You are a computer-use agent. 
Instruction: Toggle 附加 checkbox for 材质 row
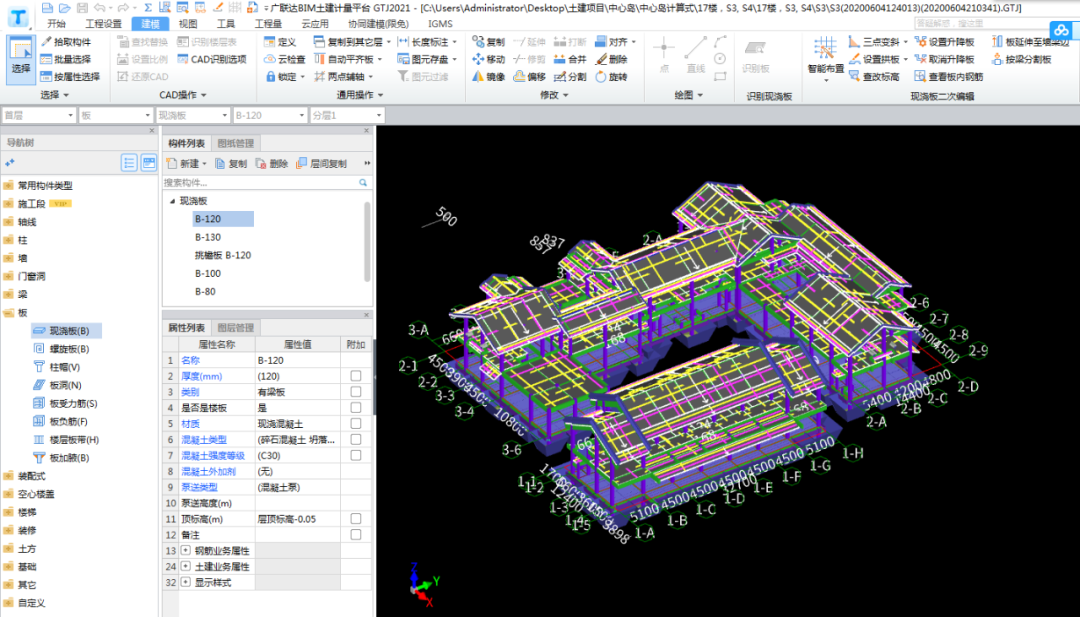355,423
